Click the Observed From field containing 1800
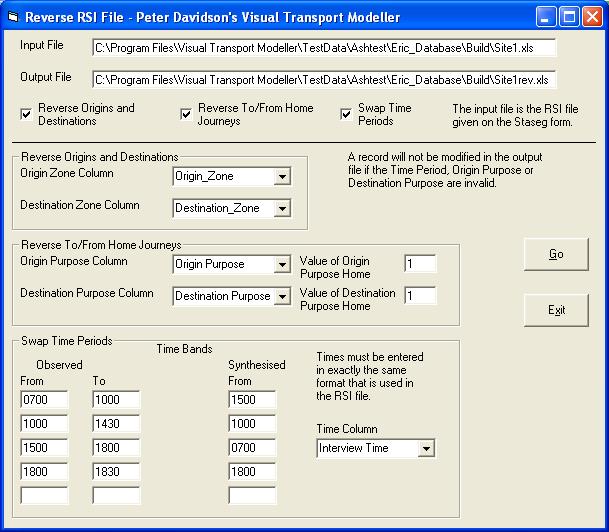Image resolution: width=609 pixels, height=532 pixels. (x=44, y=472)
